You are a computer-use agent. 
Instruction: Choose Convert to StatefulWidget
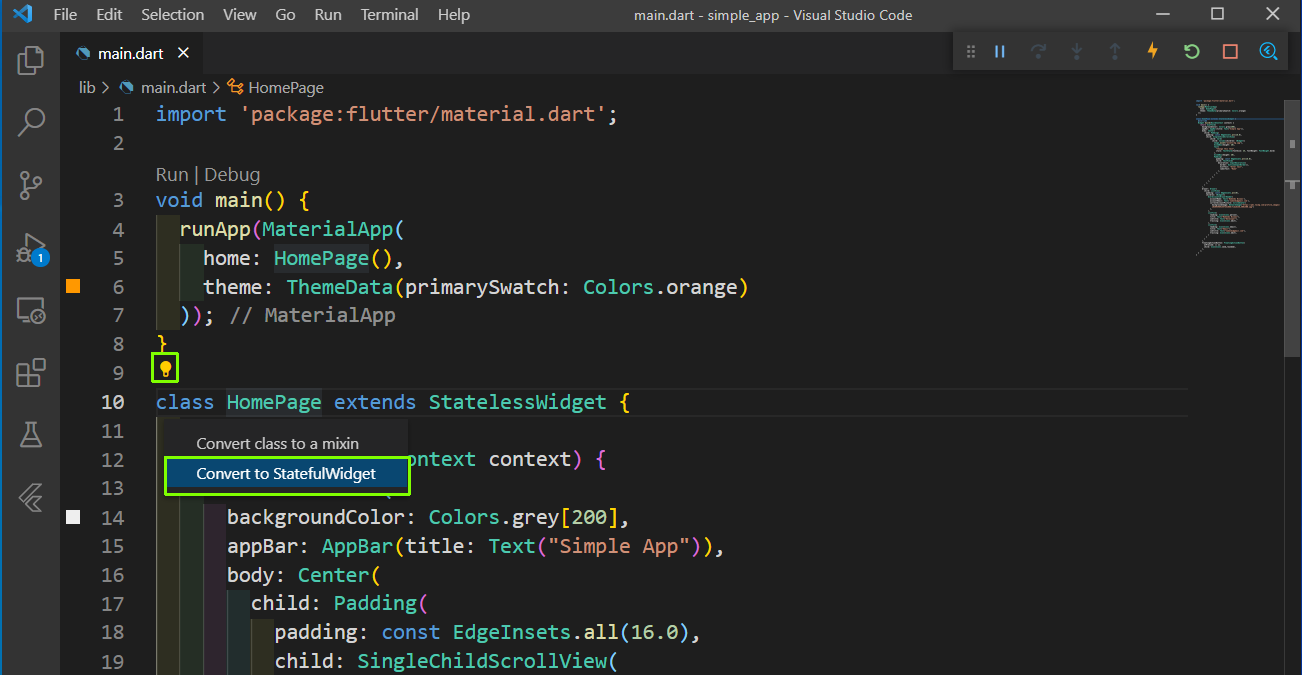click(287, 474)
